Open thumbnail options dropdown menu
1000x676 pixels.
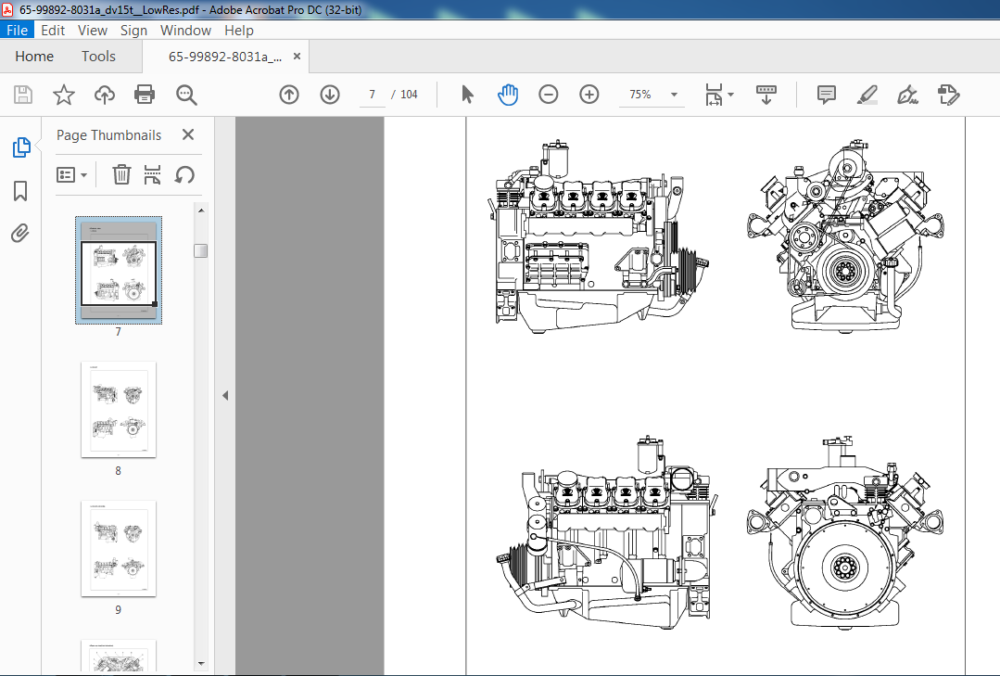point(72,175)
